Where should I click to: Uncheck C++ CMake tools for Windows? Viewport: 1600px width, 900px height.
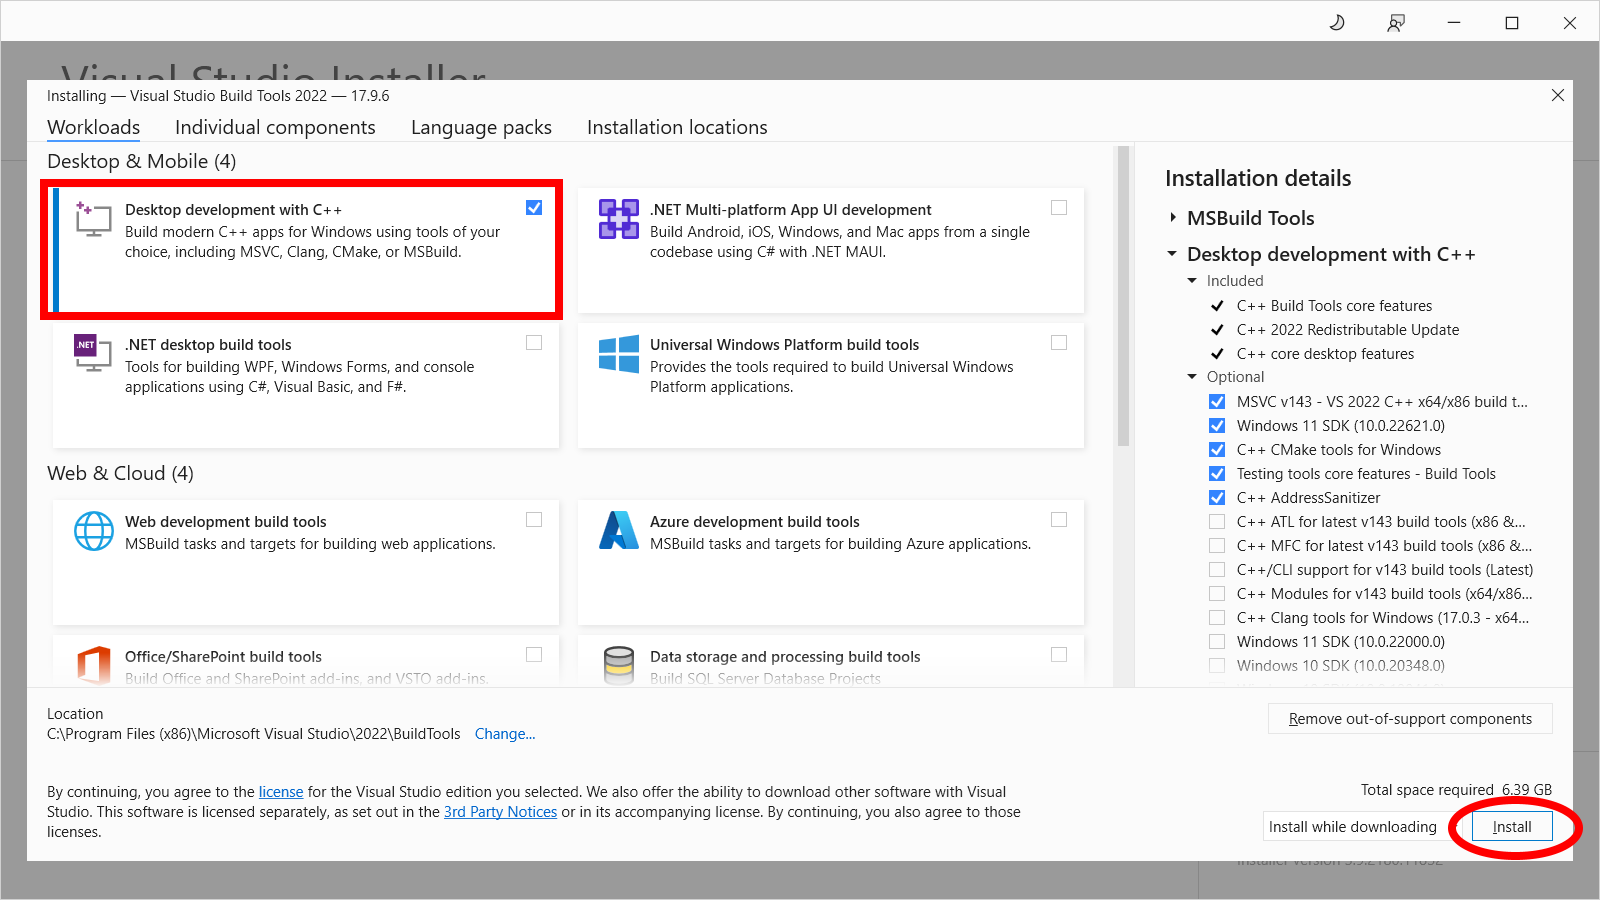pyautogui.click(x=1217, y=450)
